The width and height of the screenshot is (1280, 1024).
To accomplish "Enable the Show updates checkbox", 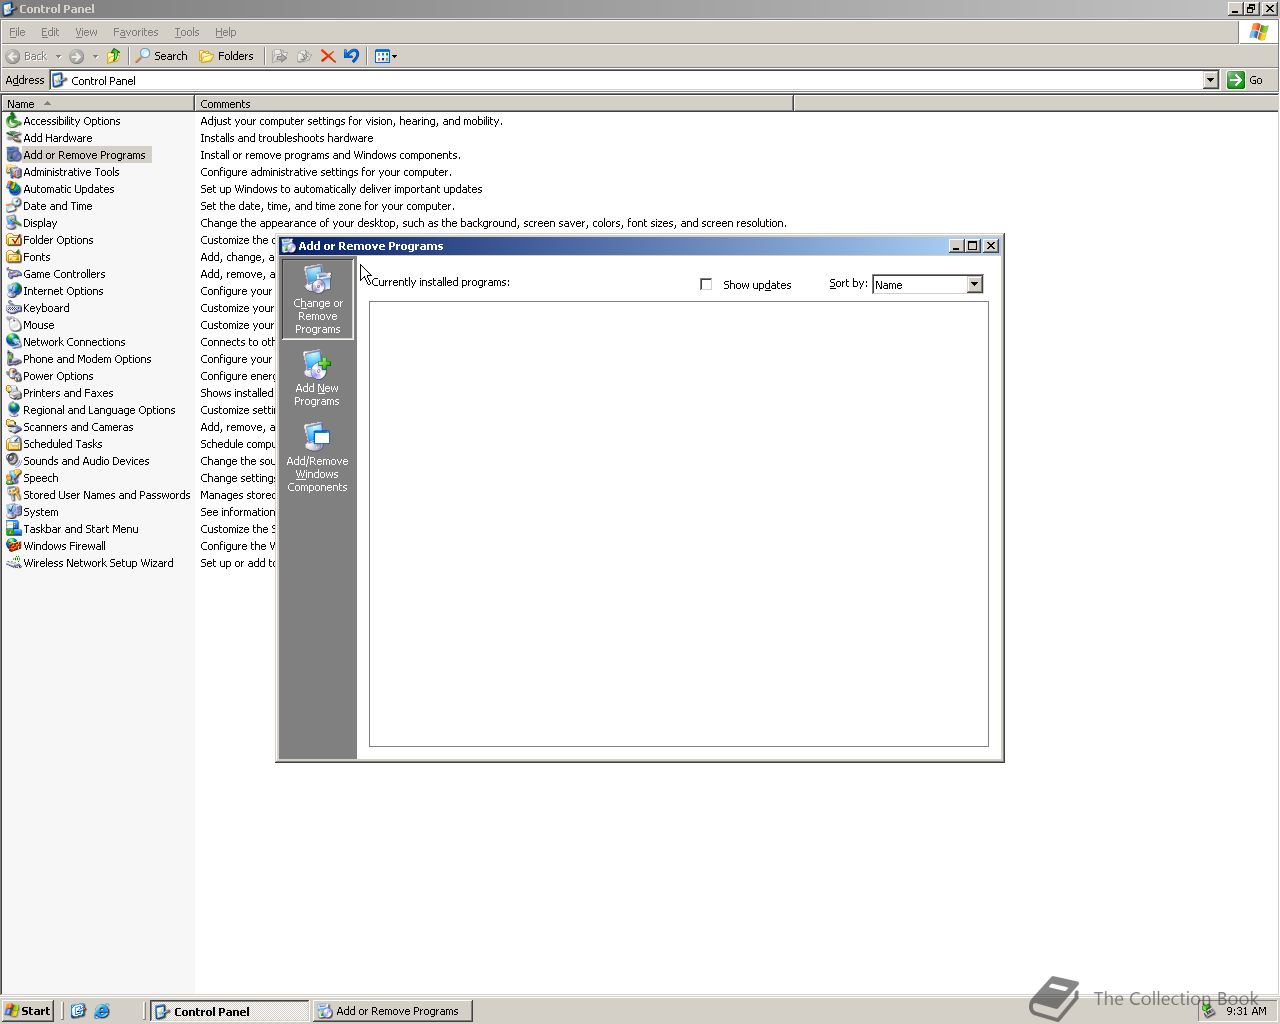I will 706,285.
